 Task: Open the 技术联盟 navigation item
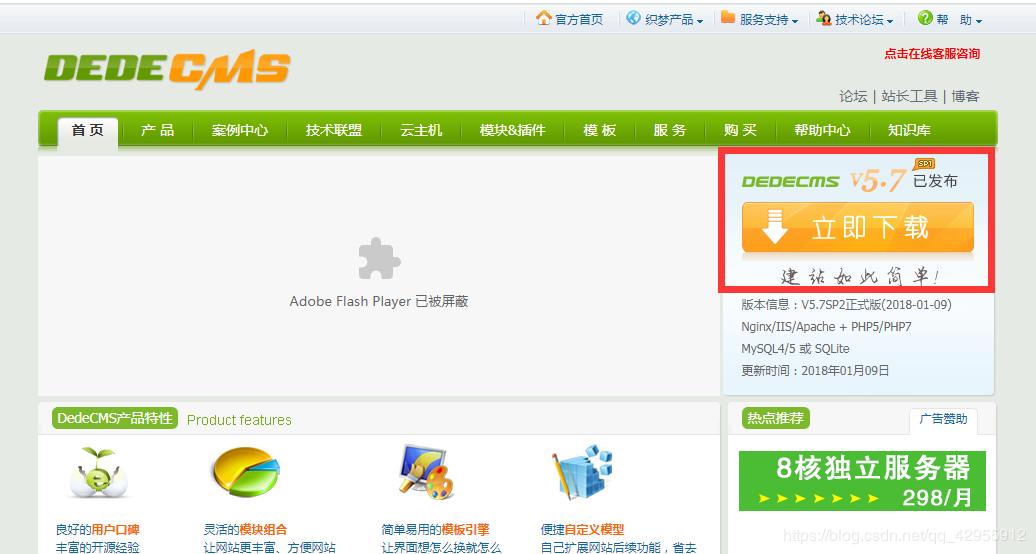pos(334,130)
